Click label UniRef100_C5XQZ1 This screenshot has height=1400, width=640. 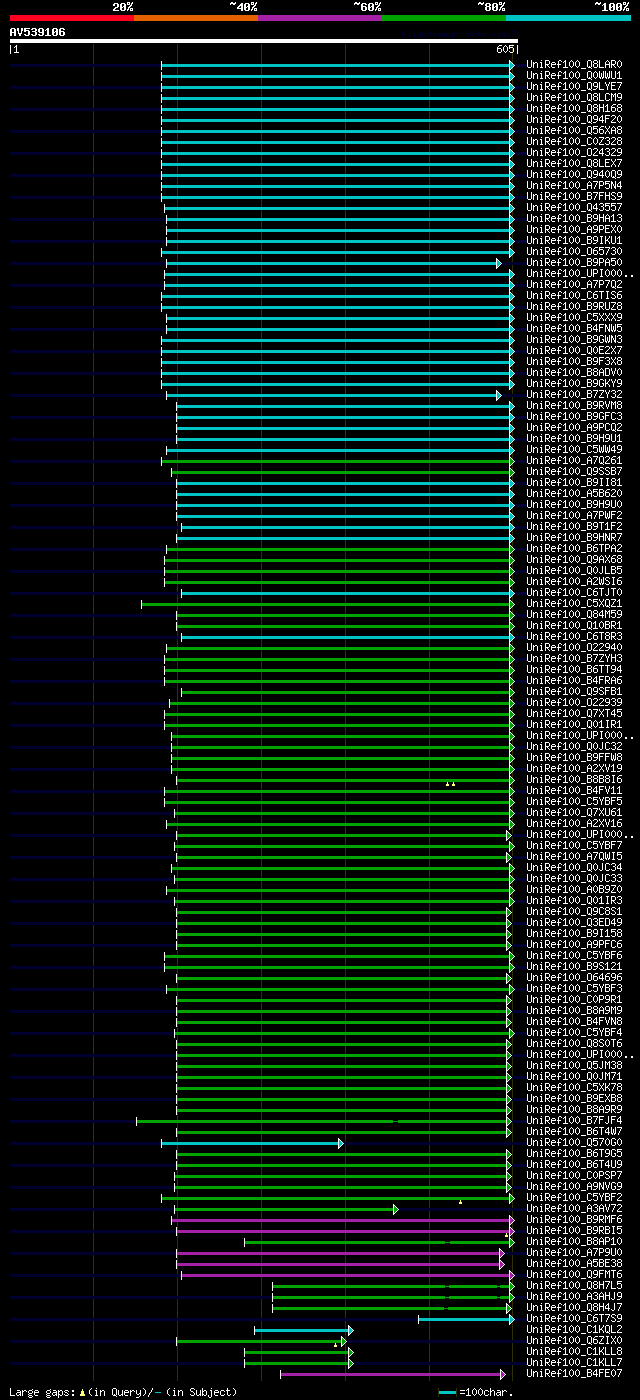(574, 604)
